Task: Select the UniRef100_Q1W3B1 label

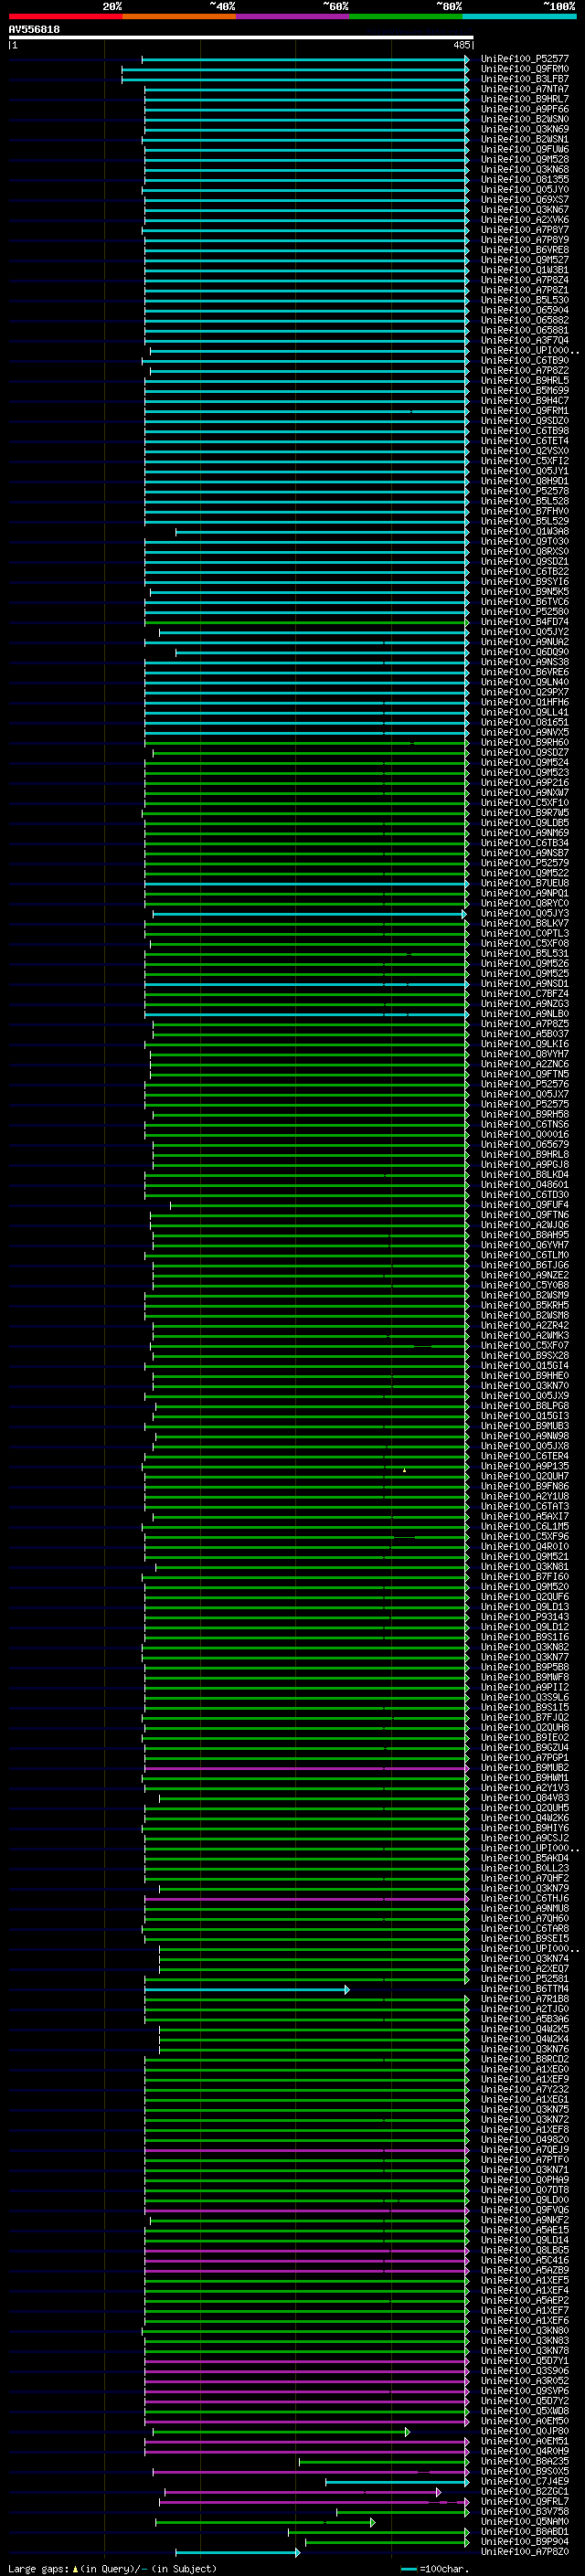Action: 524,270
